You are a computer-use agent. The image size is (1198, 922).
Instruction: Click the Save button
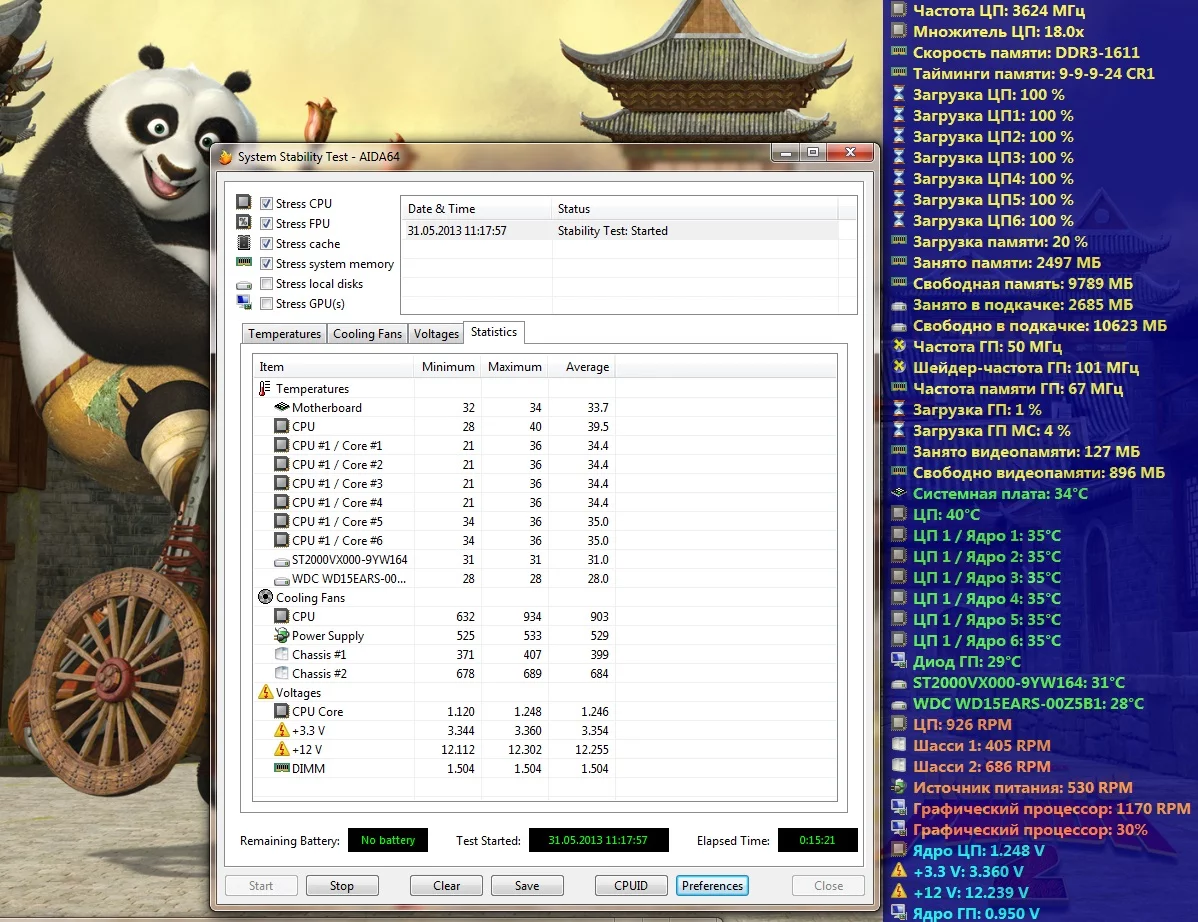point(527,885)
